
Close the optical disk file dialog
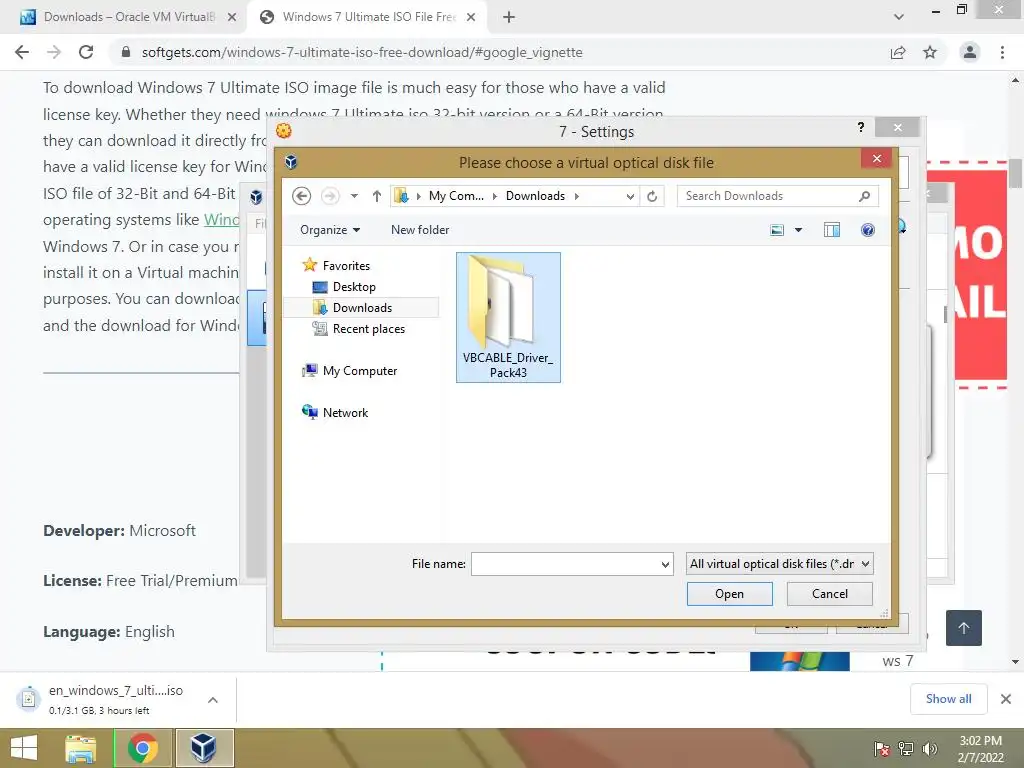(876, 158)
